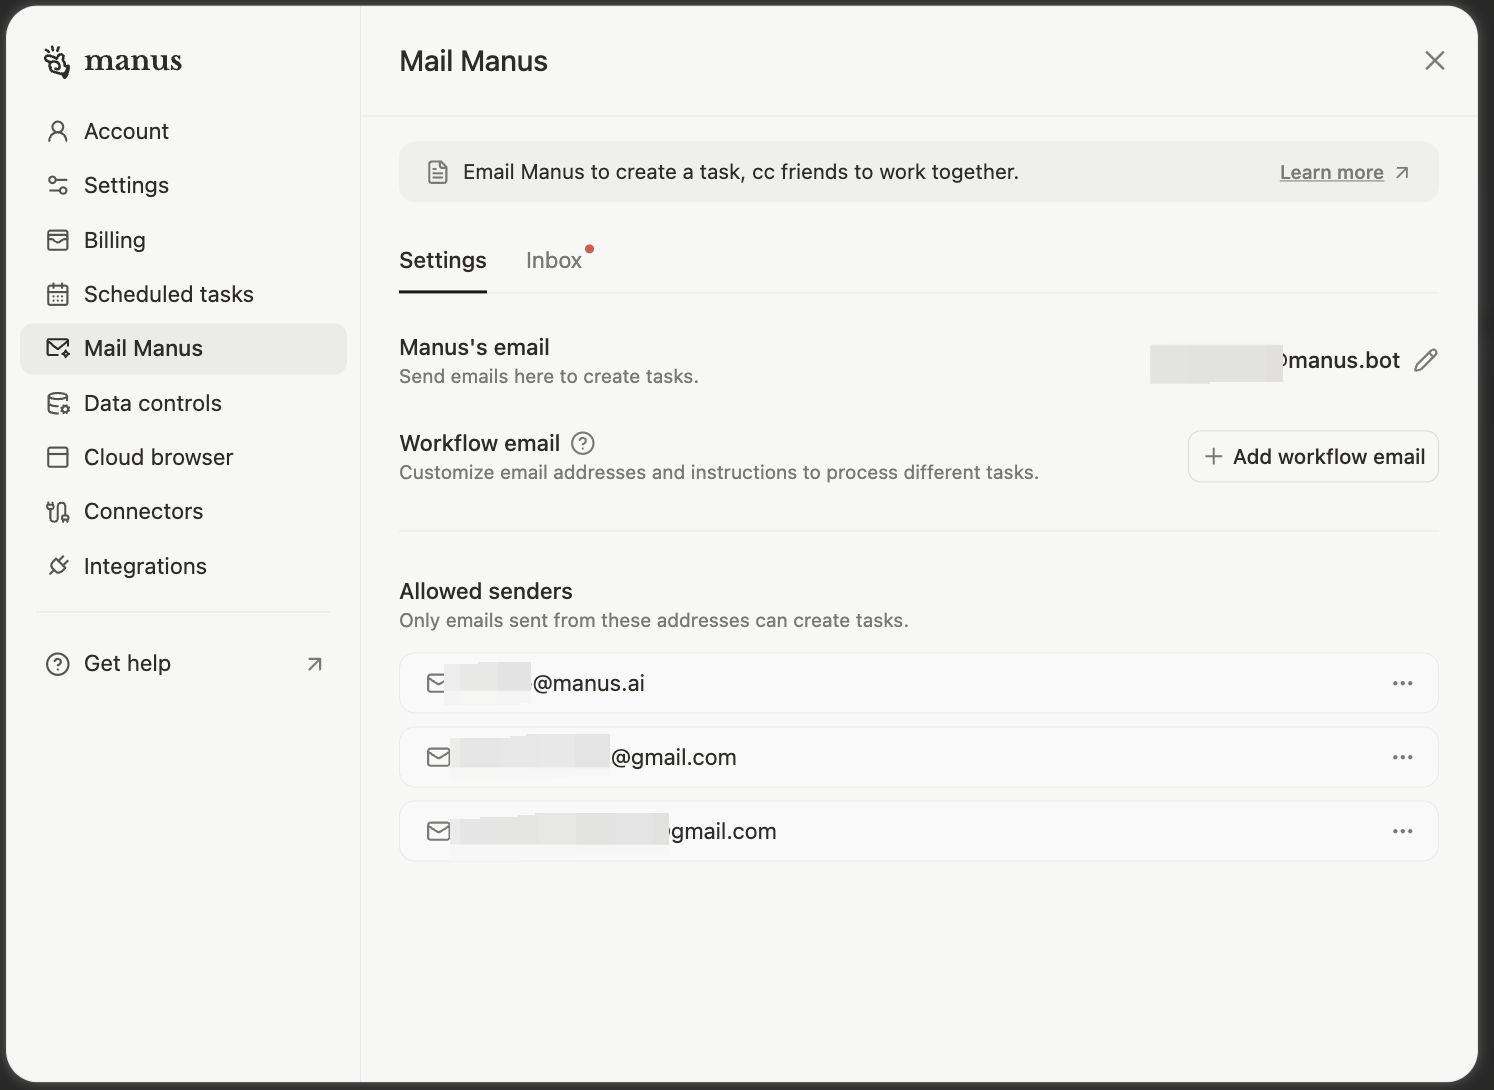
Task: Click the document icon in the info banner
Action: 437,171
